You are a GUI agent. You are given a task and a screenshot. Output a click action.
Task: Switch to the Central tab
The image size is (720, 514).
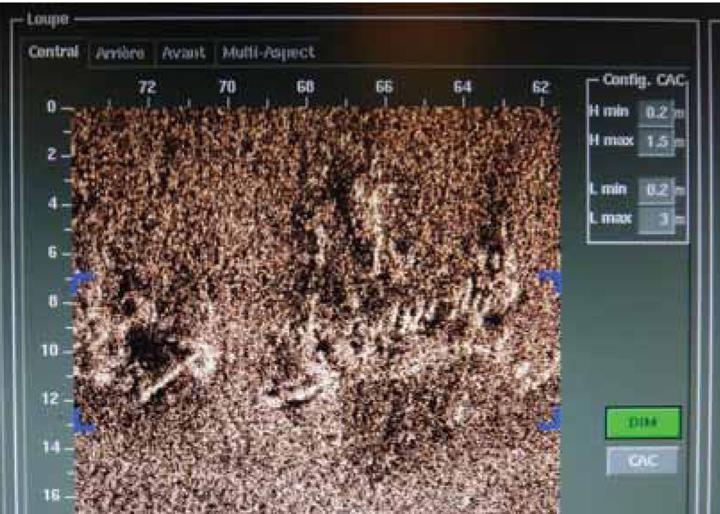(54, 52)
